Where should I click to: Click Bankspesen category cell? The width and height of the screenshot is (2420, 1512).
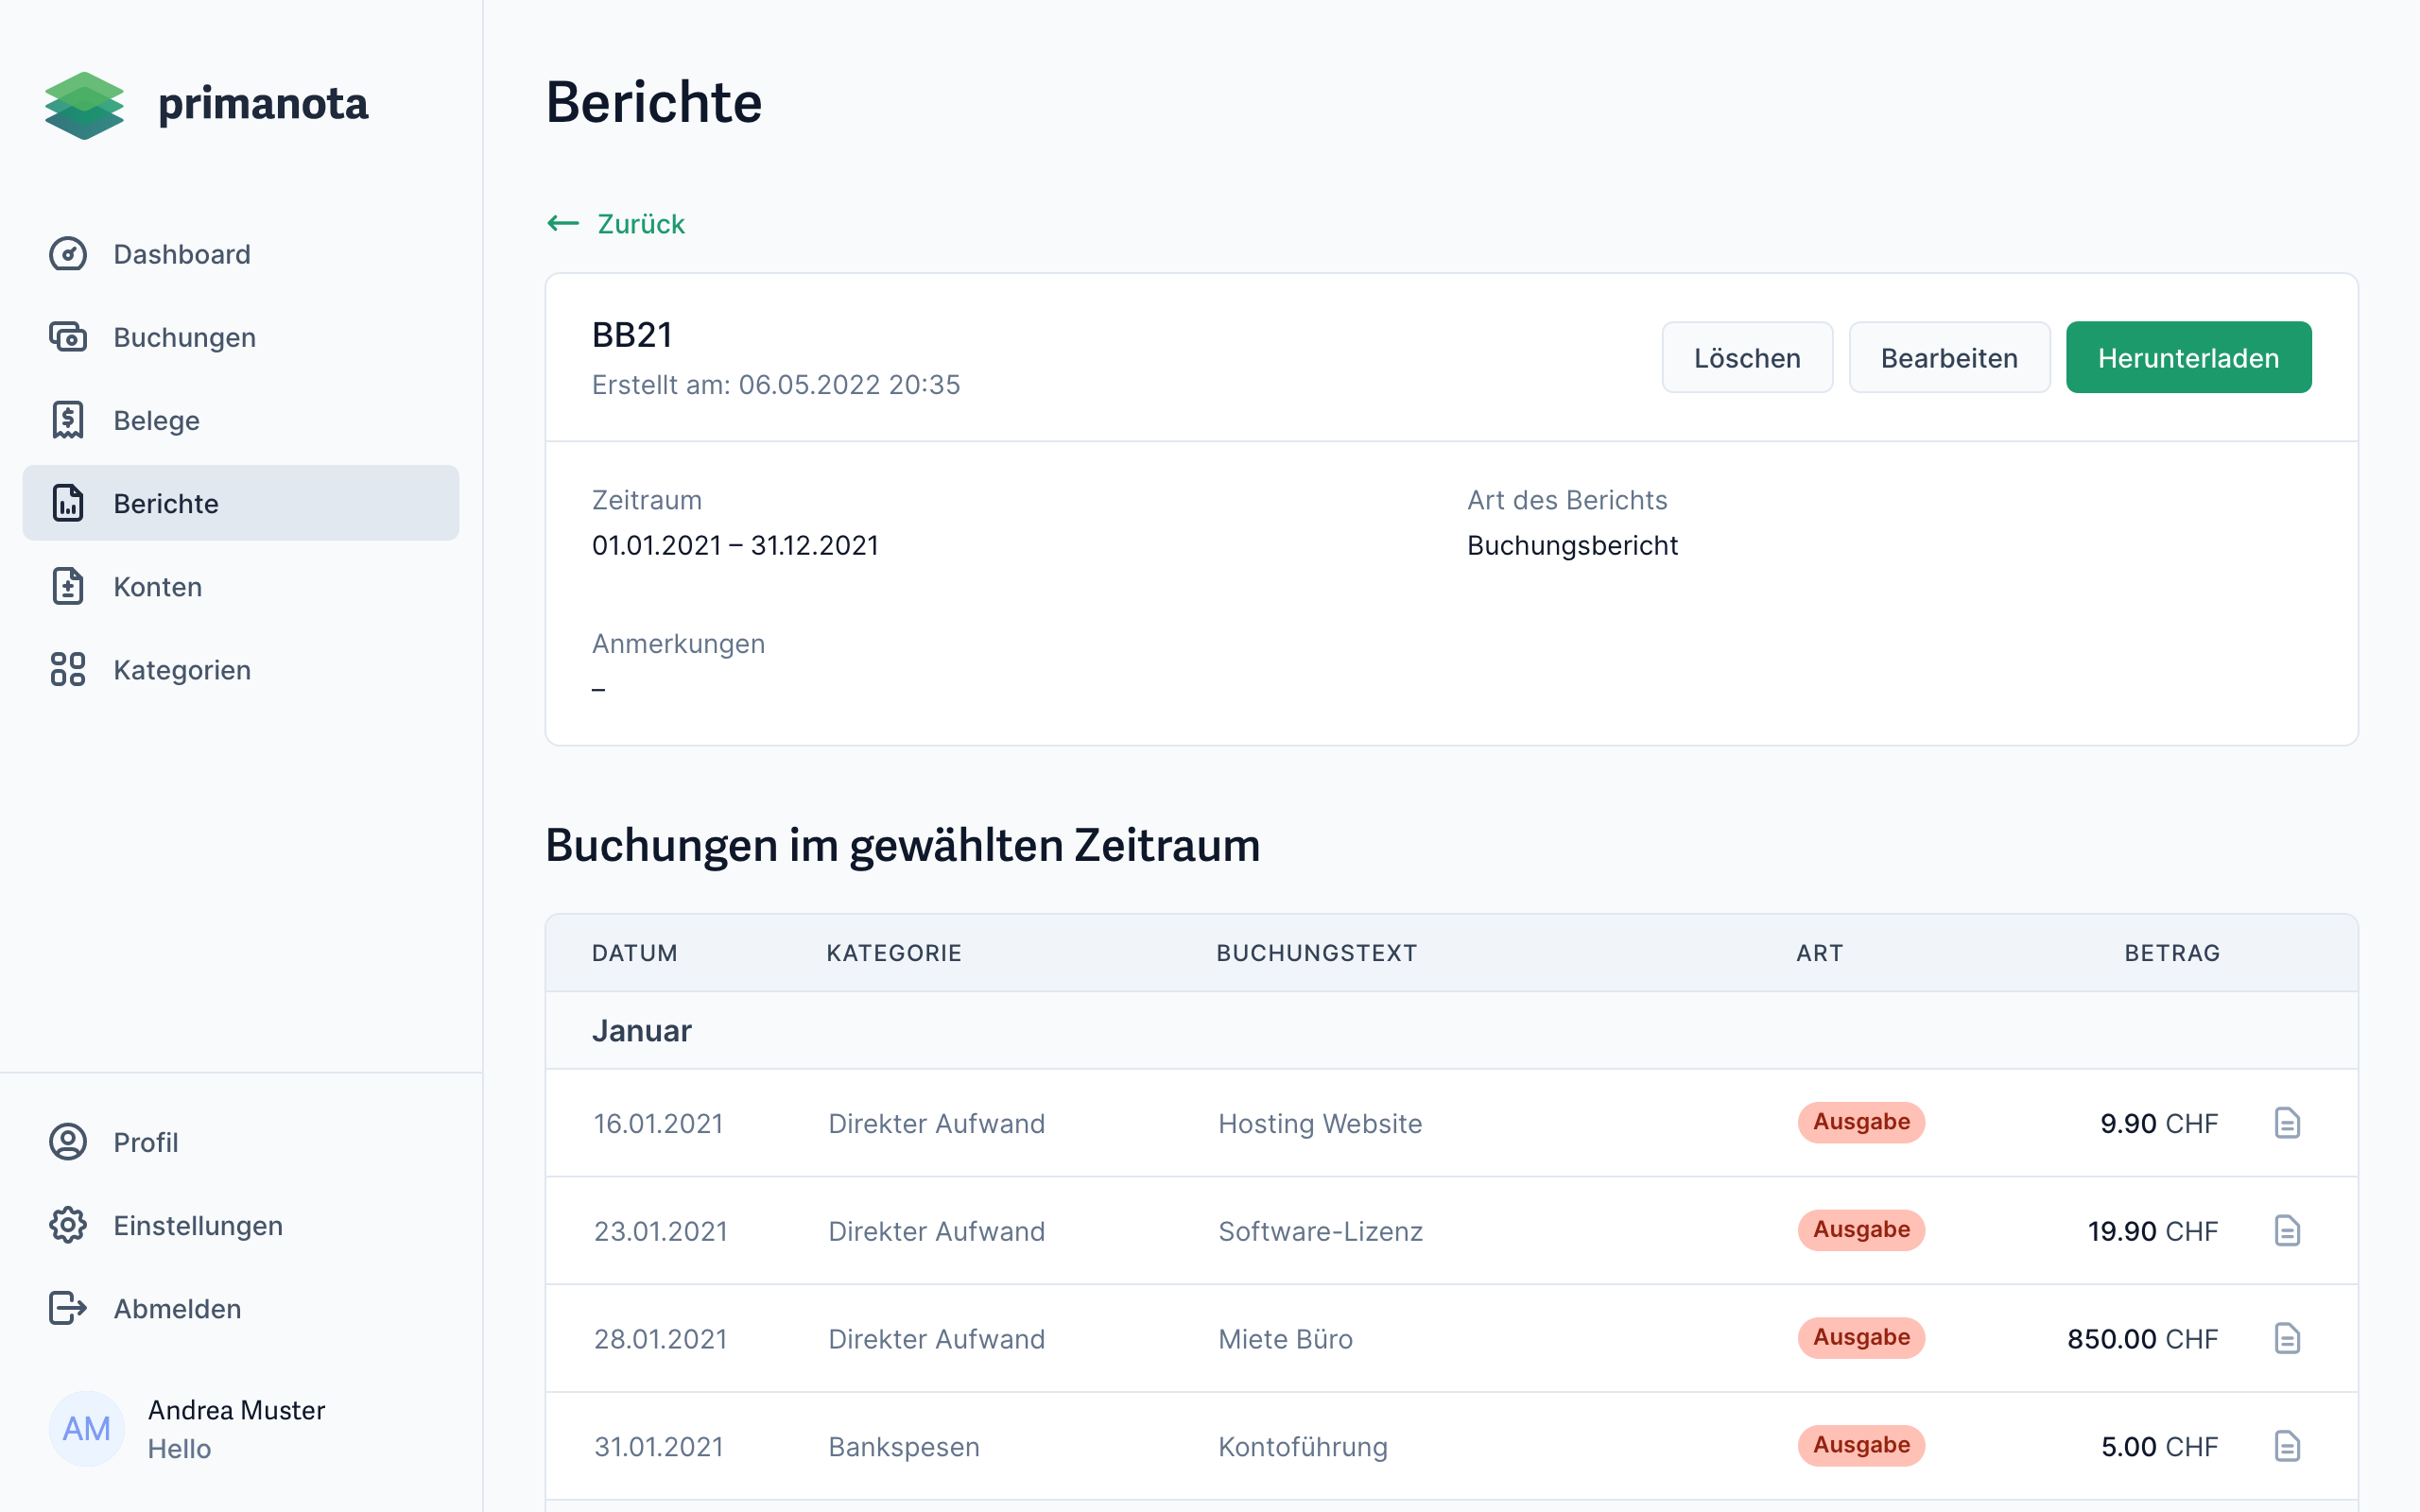(x=904, y=1447)
